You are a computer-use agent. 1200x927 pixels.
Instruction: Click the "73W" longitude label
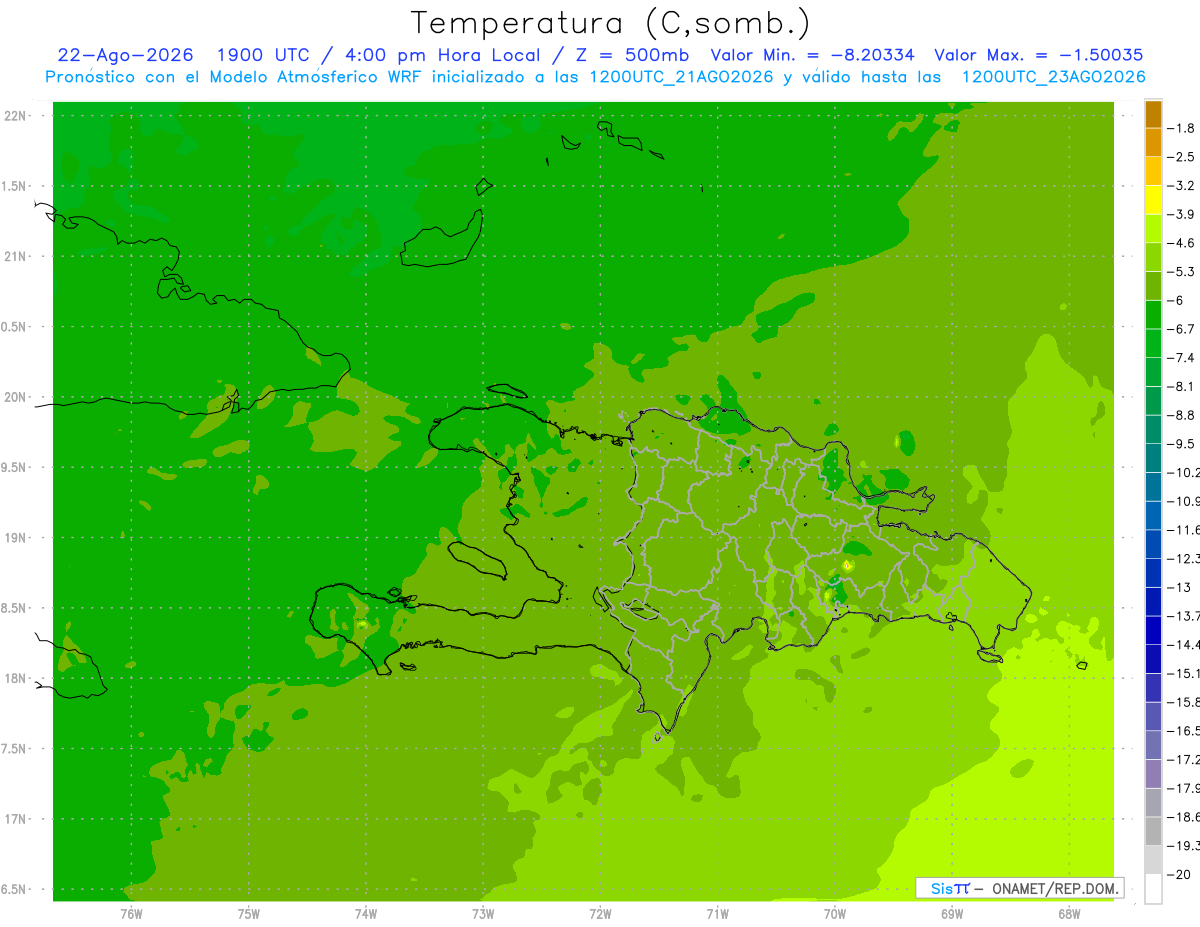(483, 913)
